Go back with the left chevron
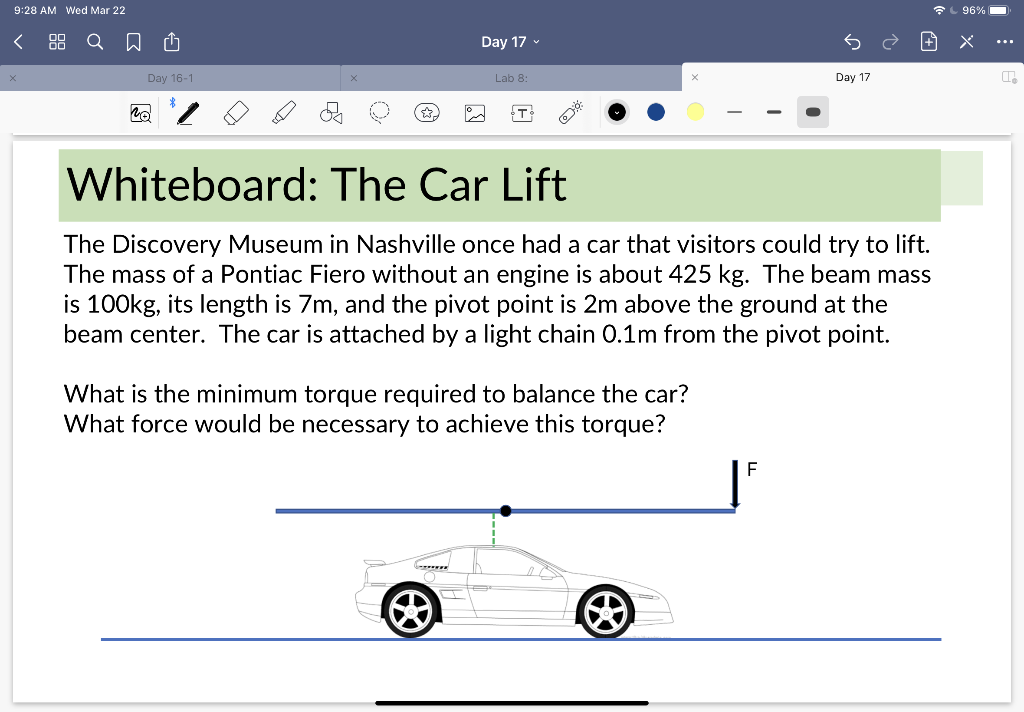Viewport: 1024px width, 712px height. click(18, 42)
